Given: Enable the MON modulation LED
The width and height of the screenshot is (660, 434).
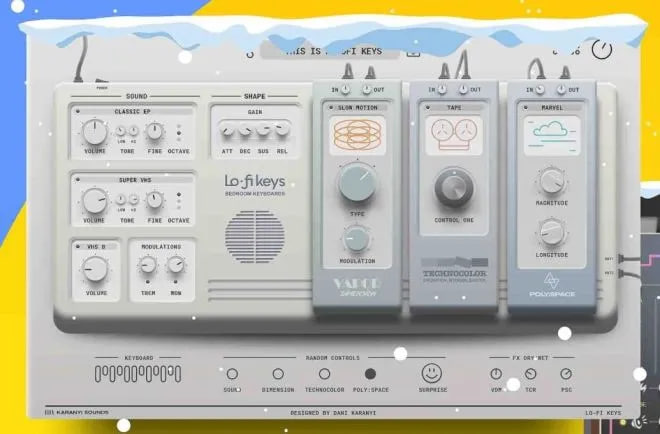Looking at the screenshot, I should [x=176, y=282].
